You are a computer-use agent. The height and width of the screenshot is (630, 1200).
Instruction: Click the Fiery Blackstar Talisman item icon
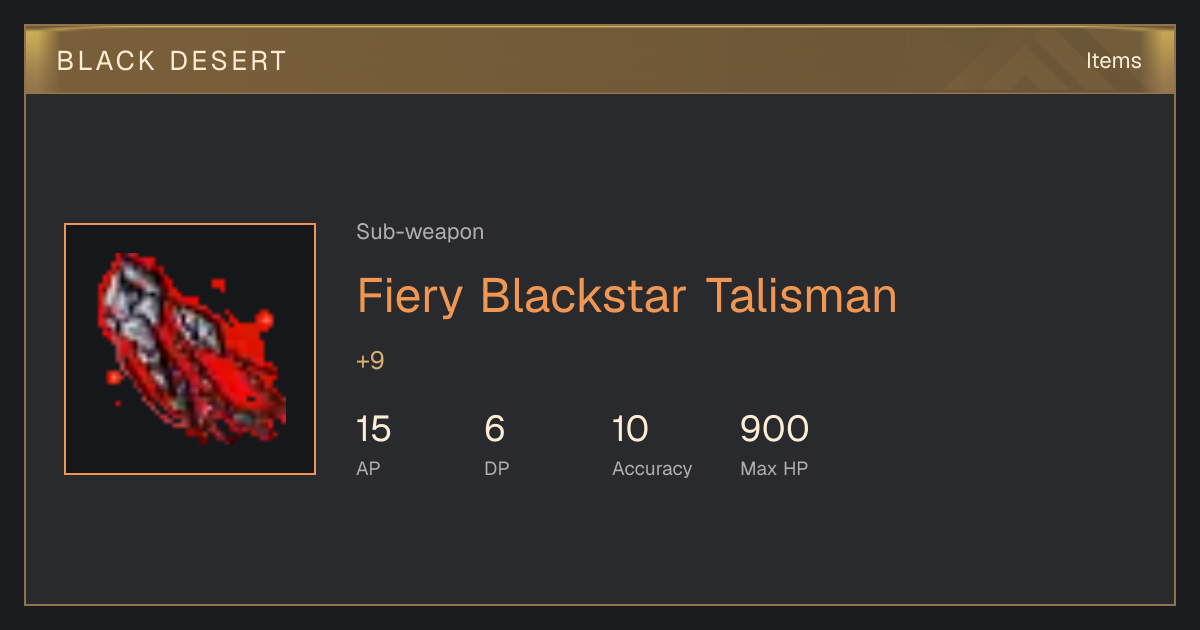pyautogui.click(x=190, y=349)
